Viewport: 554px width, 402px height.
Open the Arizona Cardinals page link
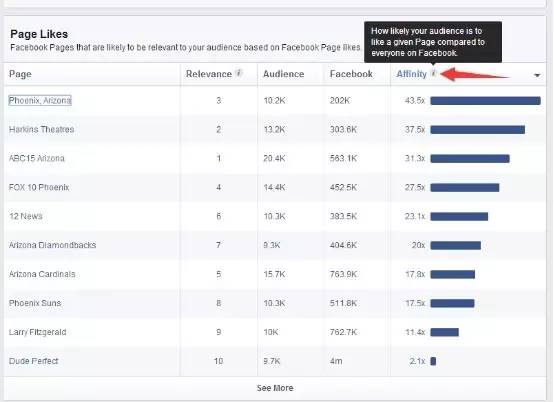[x=42, y=274]
